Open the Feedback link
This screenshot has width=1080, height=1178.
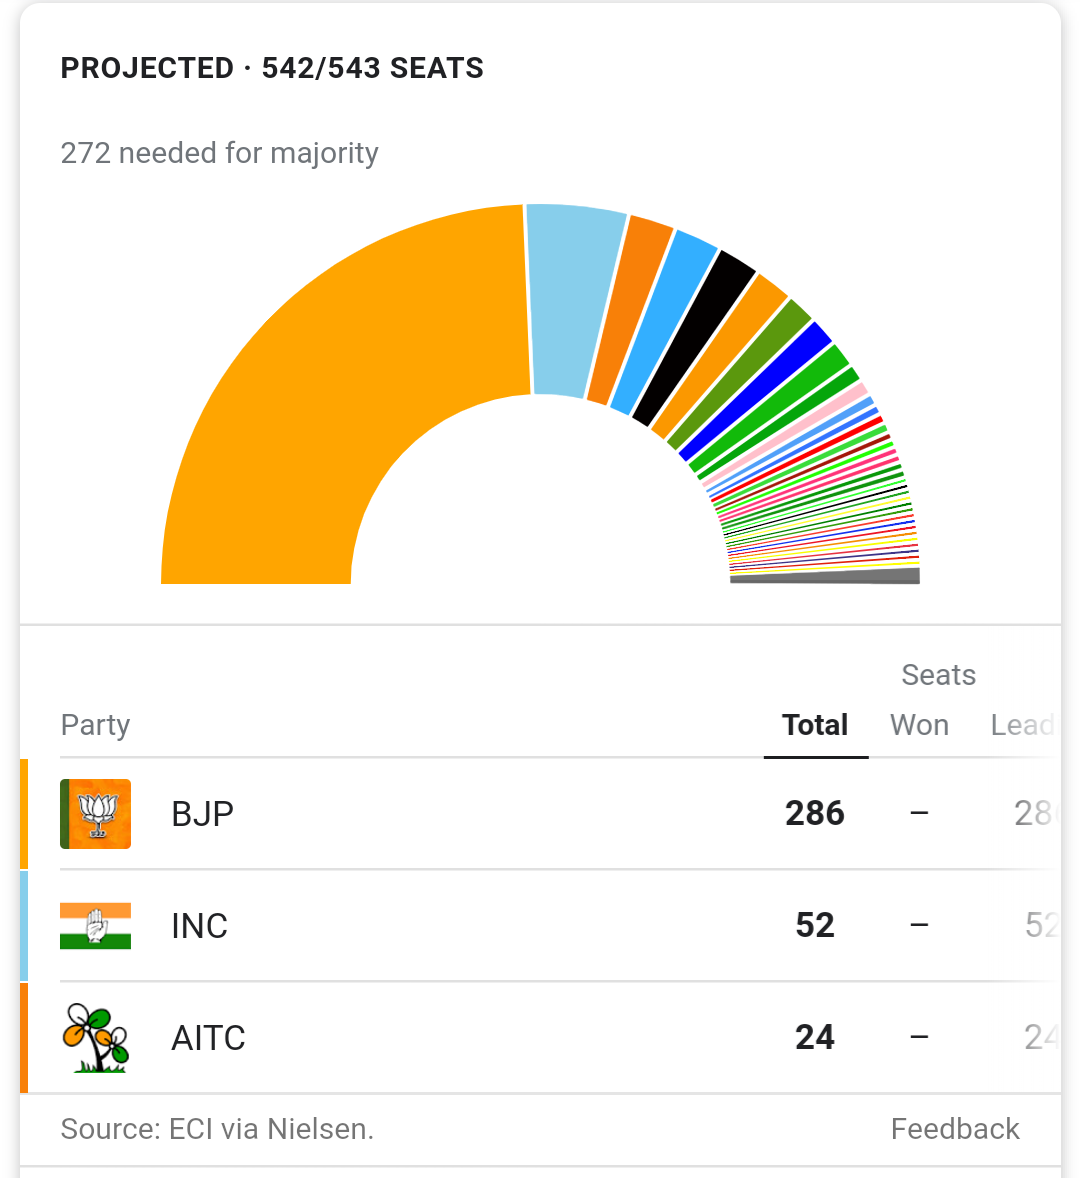(x=955, y=1129)
